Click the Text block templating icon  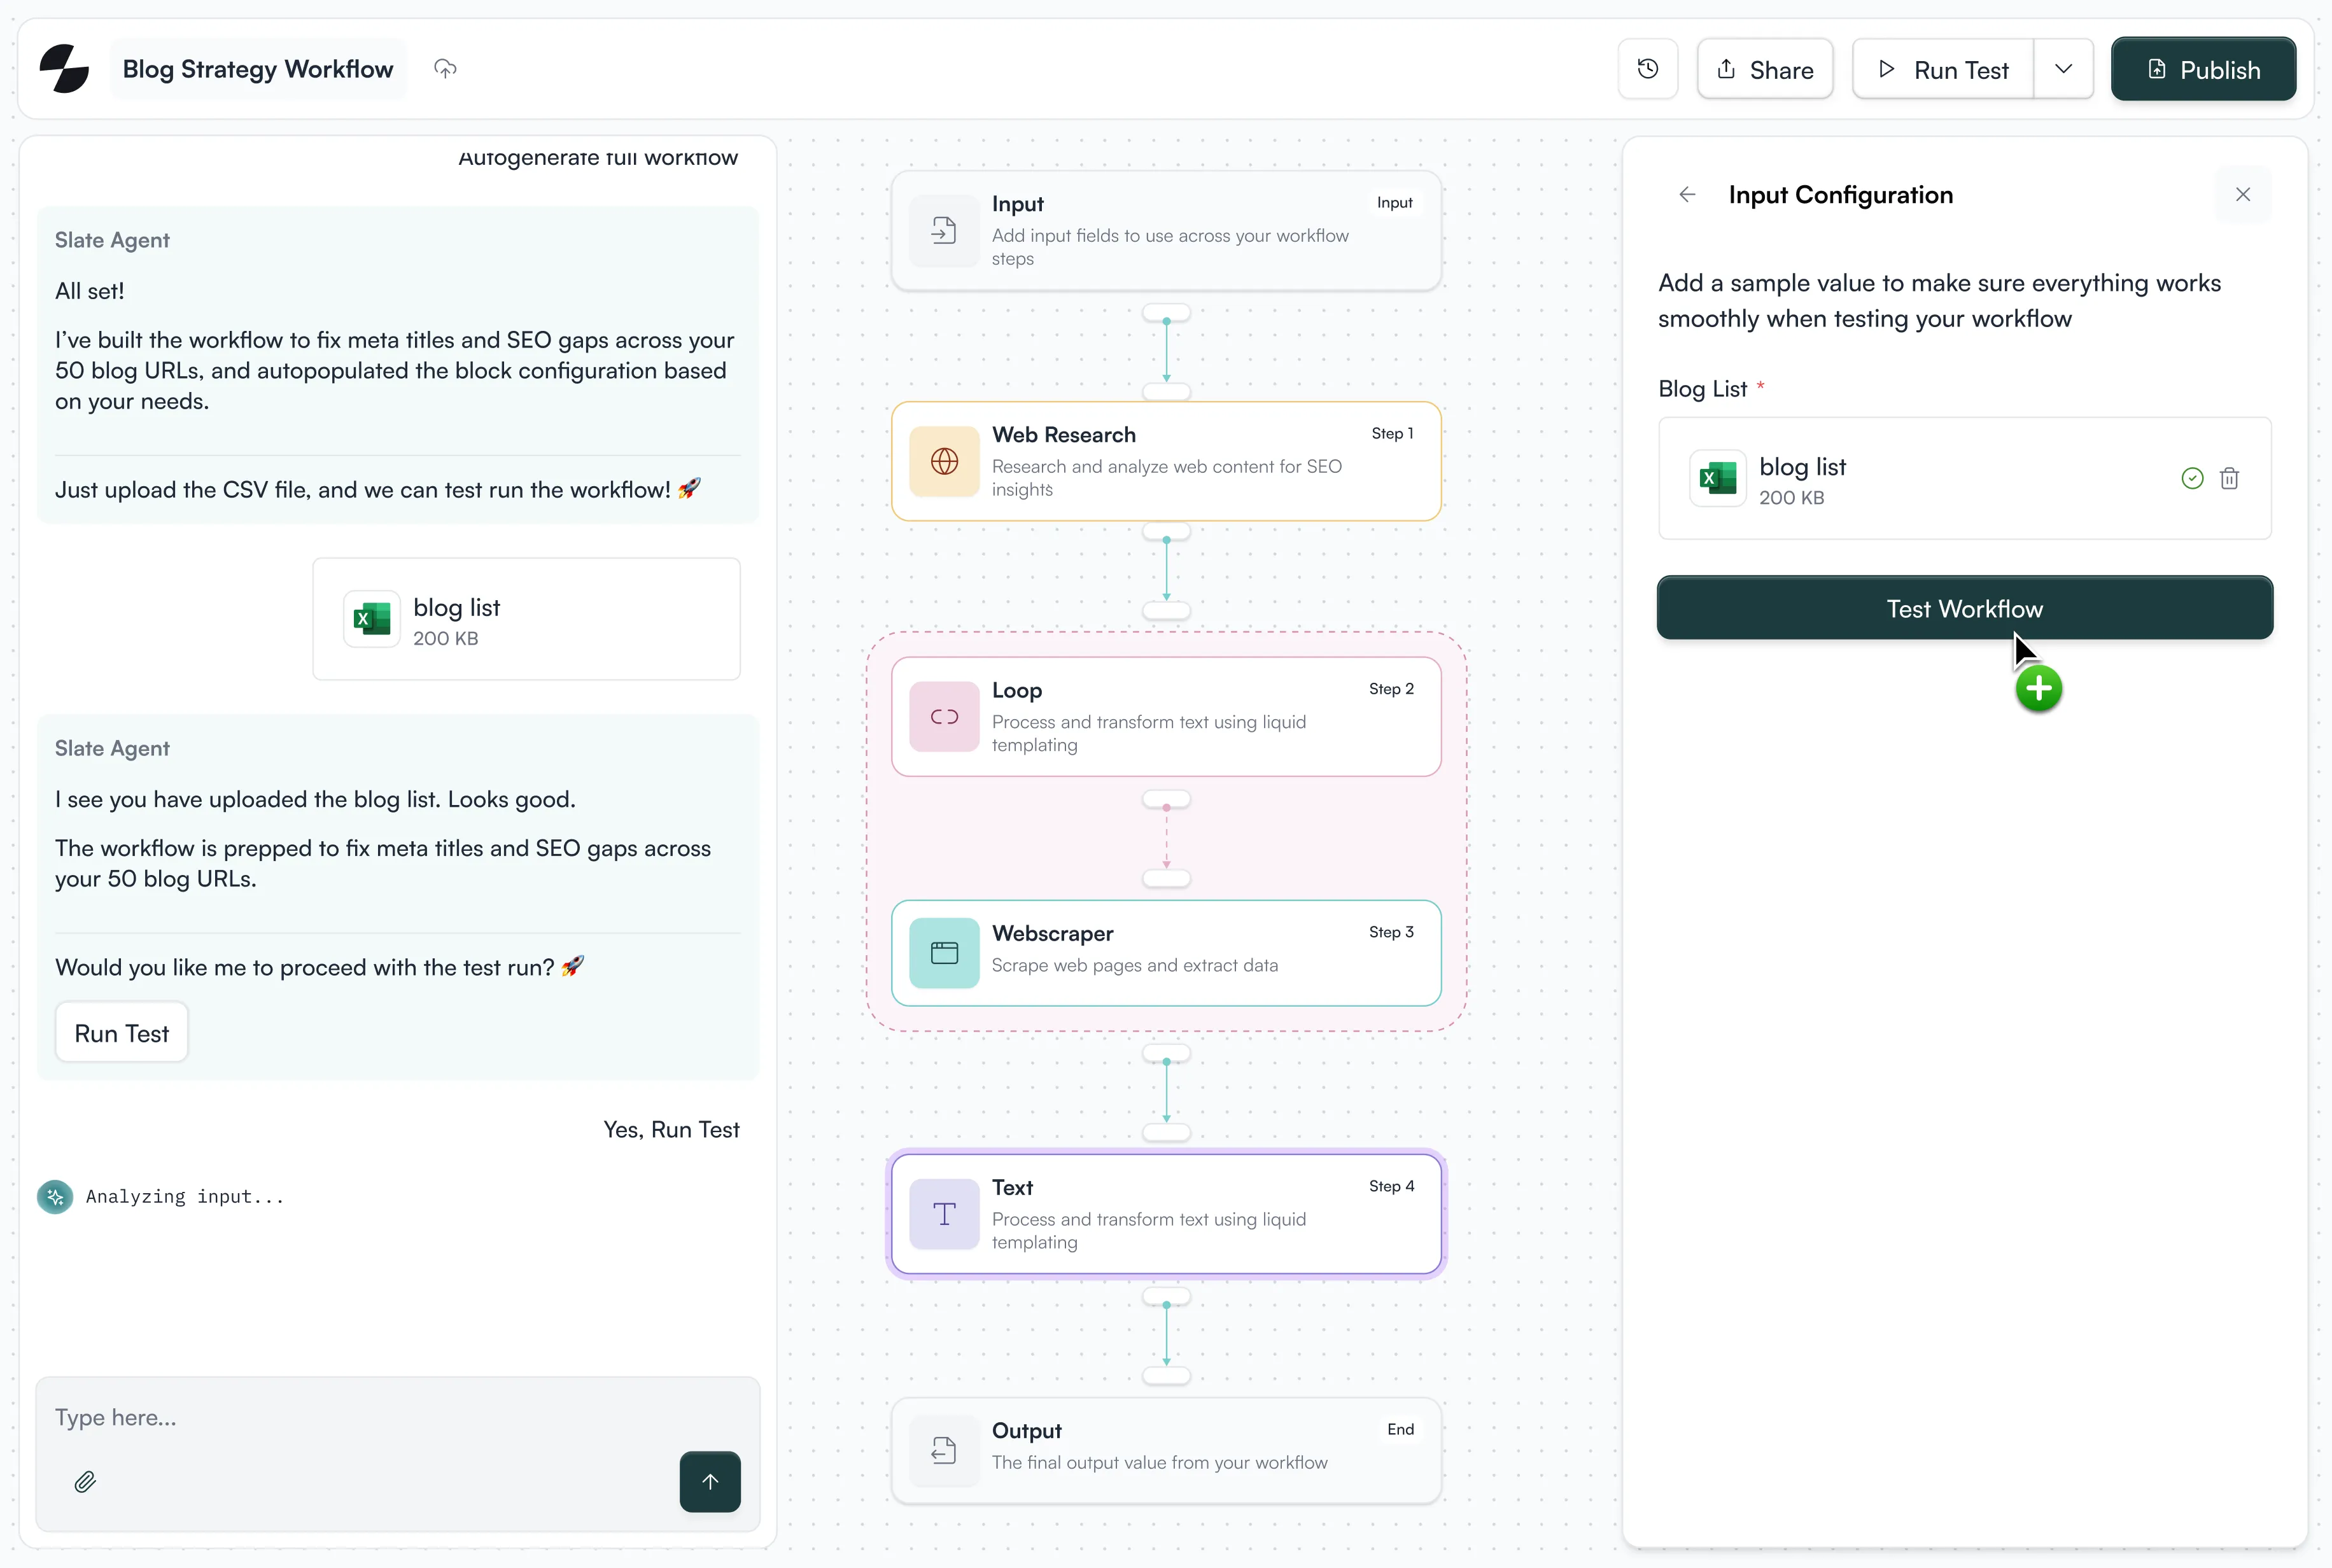(944, 1214)
